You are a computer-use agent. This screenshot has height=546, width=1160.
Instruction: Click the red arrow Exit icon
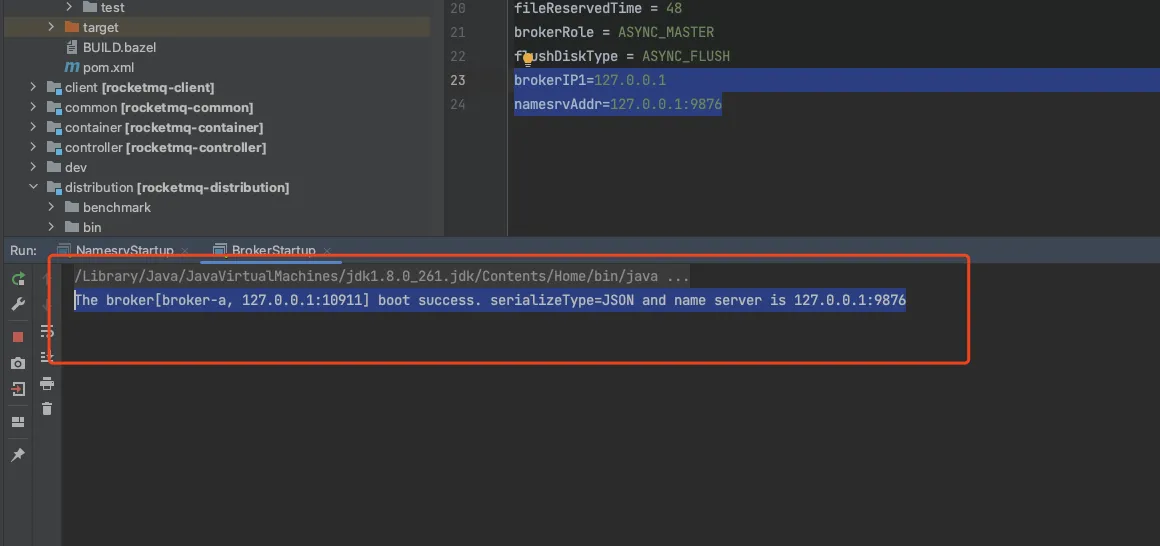[x=18, y=390]
